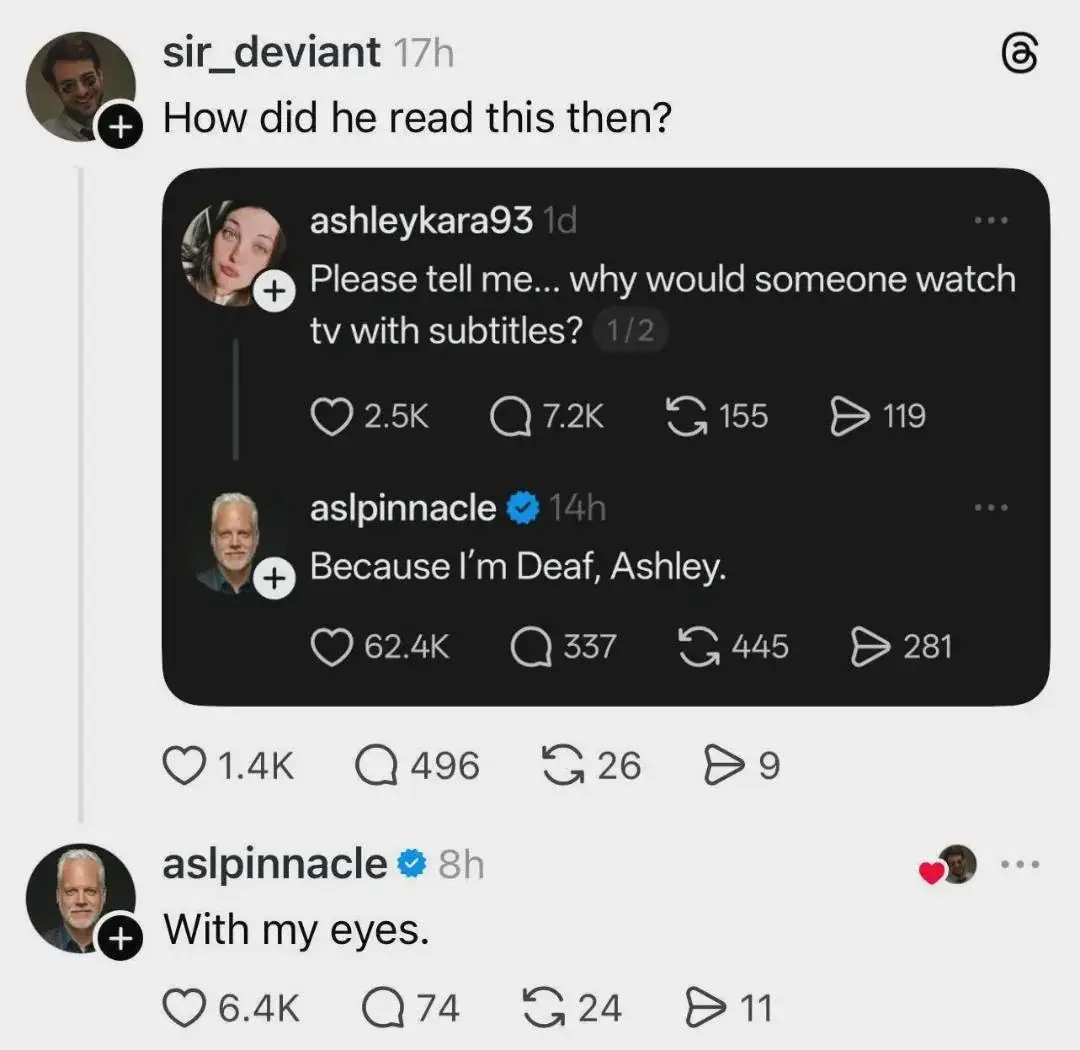This screenshot has height=1050, width=1080.
Task: Reply to sir_deviant's post
Action: coord(378,765)
